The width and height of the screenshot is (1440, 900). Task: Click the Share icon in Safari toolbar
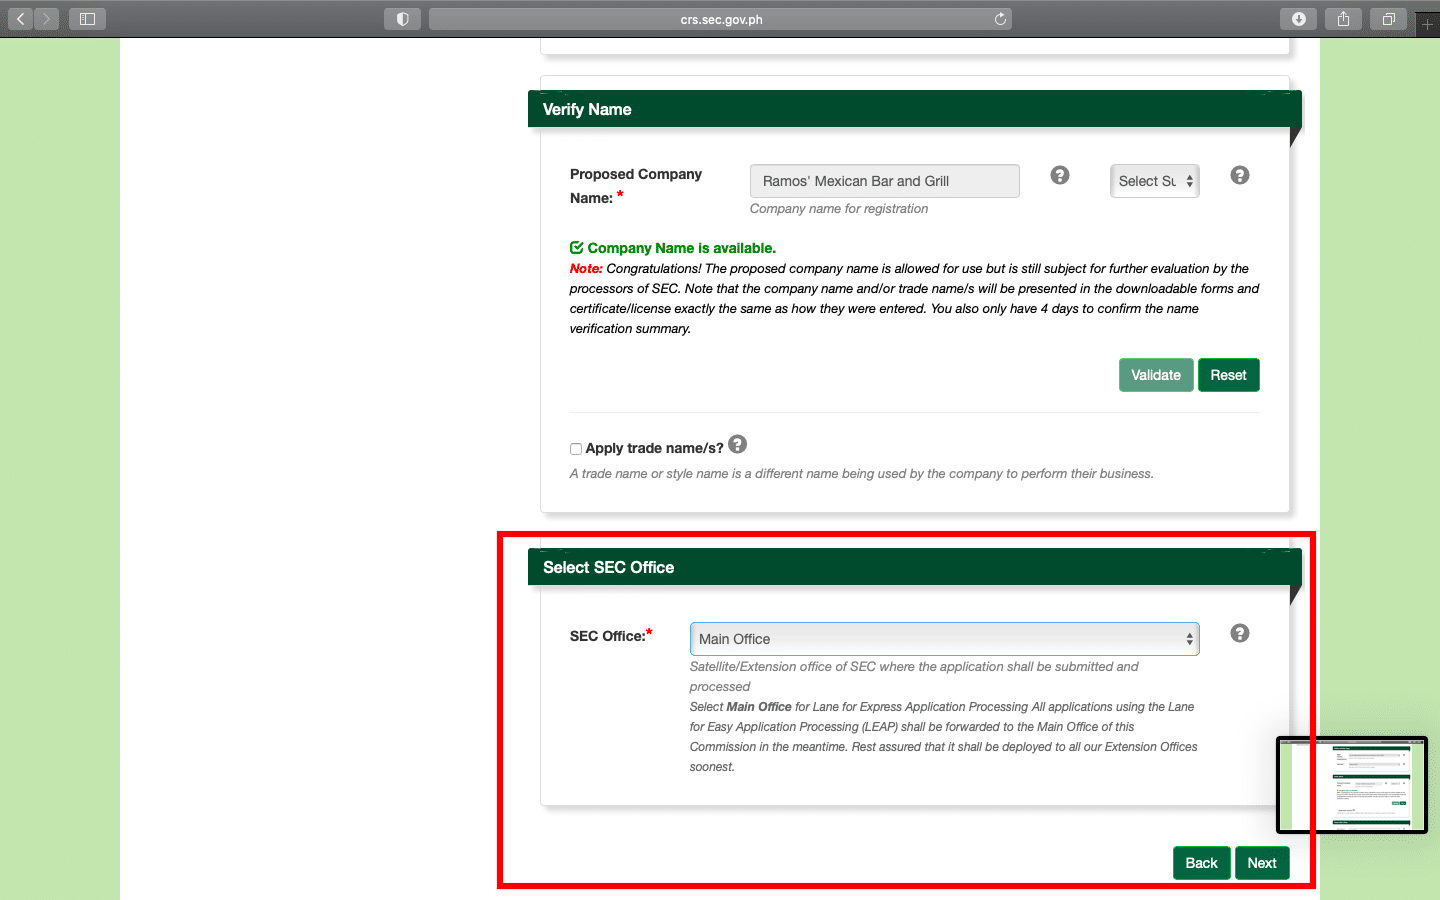[1343, 19]
